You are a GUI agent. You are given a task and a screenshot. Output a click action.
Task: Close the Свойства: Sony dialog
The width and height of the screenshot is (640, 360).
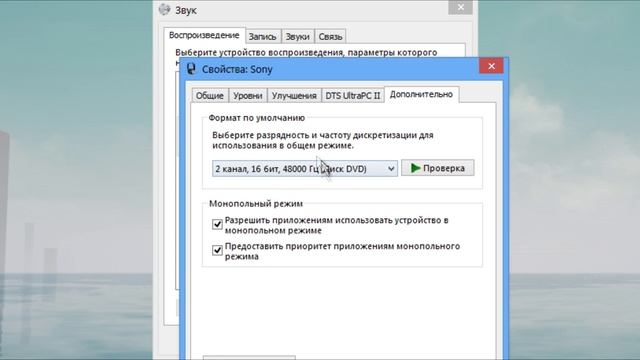click(x=491, y=66)
